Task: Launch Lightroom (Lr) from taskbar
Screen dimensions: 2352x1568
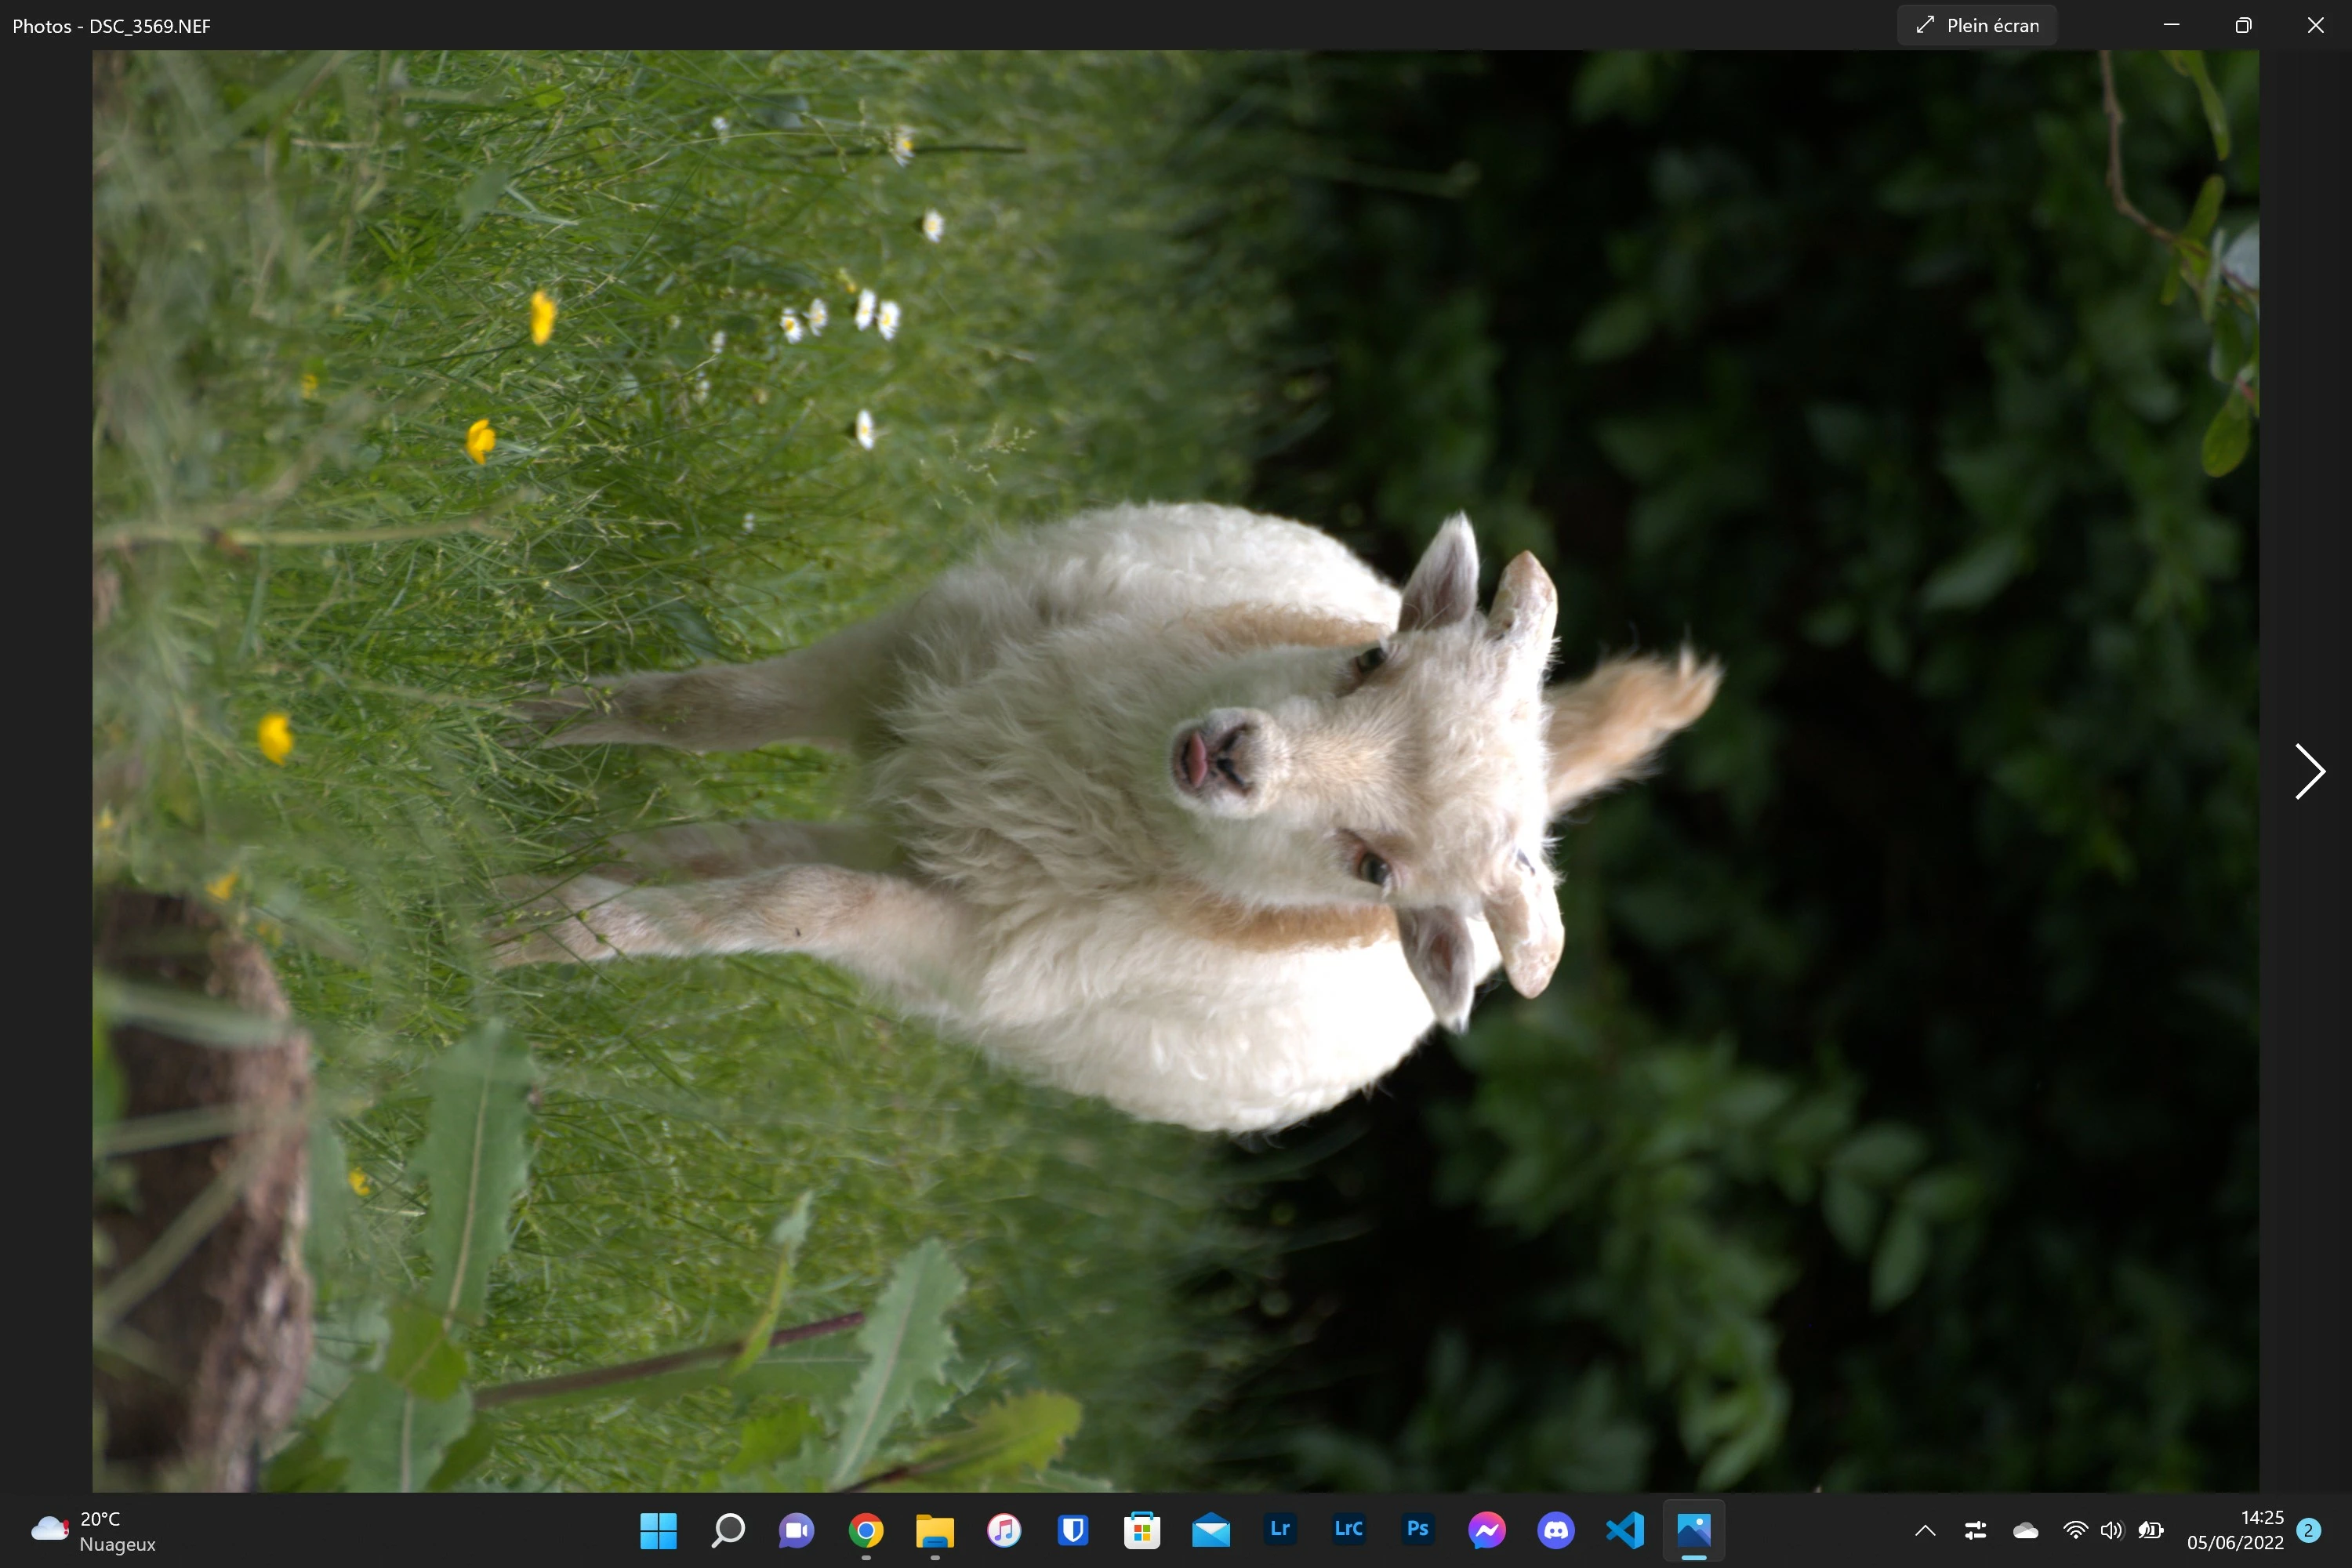Action: tap(1280, 1530)
